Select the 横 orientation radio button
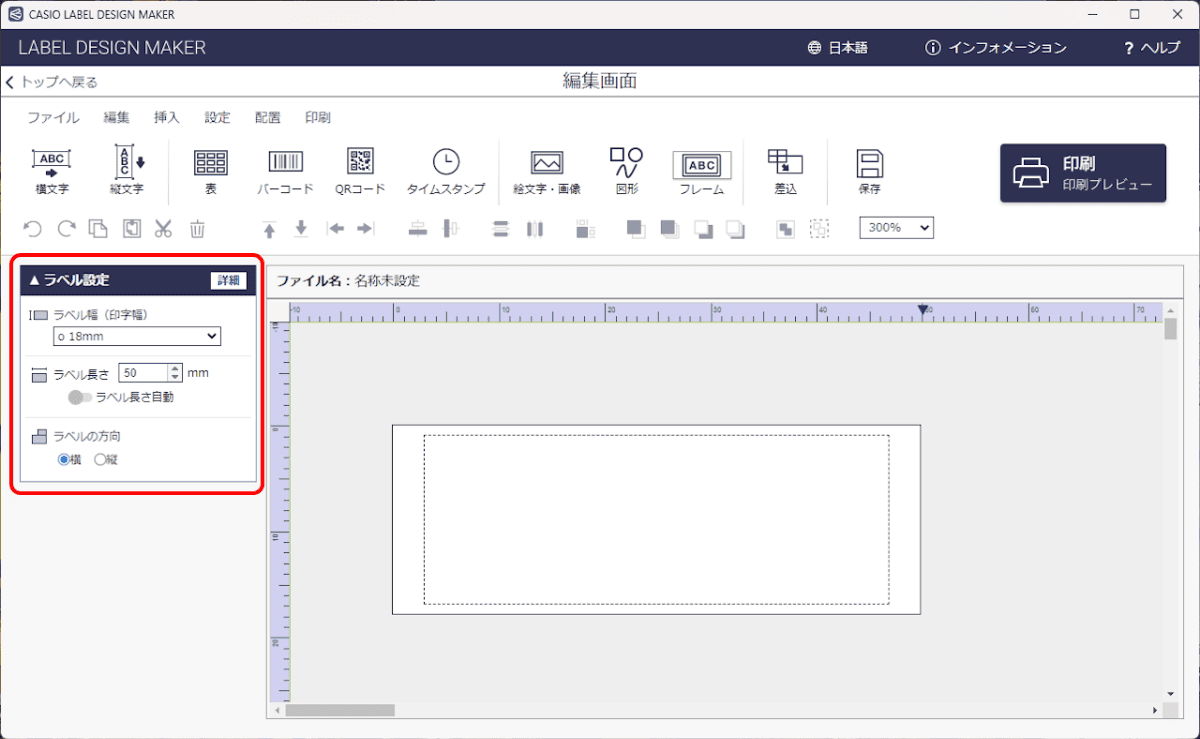This screenshot has width=1200, height=739. pyautogui.click(x=64, y=460)
